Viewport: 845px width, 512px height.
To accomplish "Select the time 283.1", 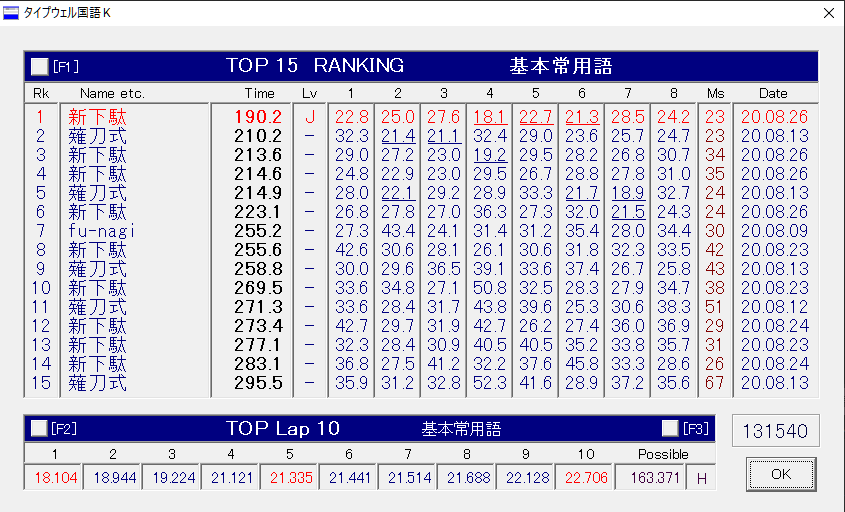I will pyautogui.click(x=258, y=364).
